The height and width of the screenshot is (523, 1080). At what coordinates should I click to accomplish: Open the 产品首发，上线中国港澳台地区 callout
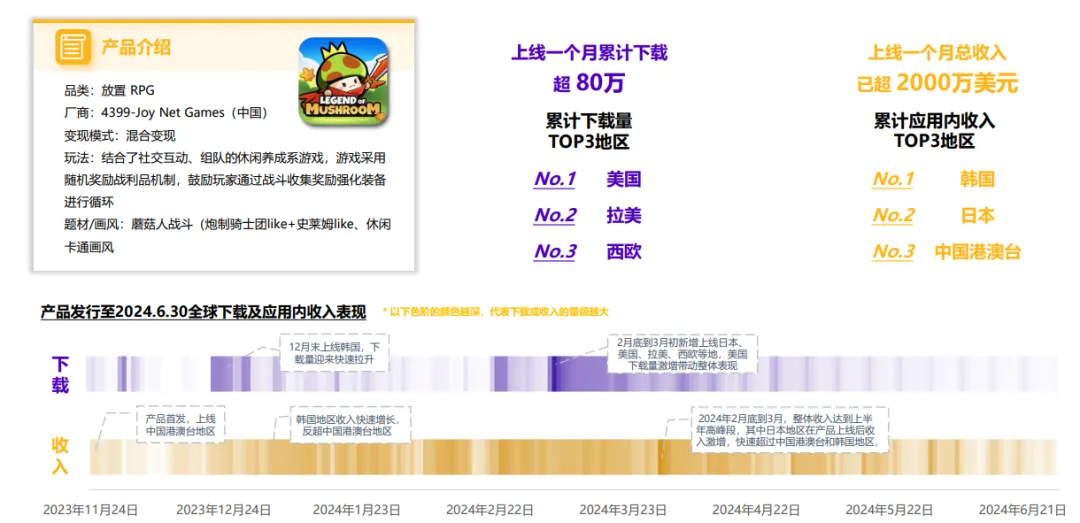[180, 424]
